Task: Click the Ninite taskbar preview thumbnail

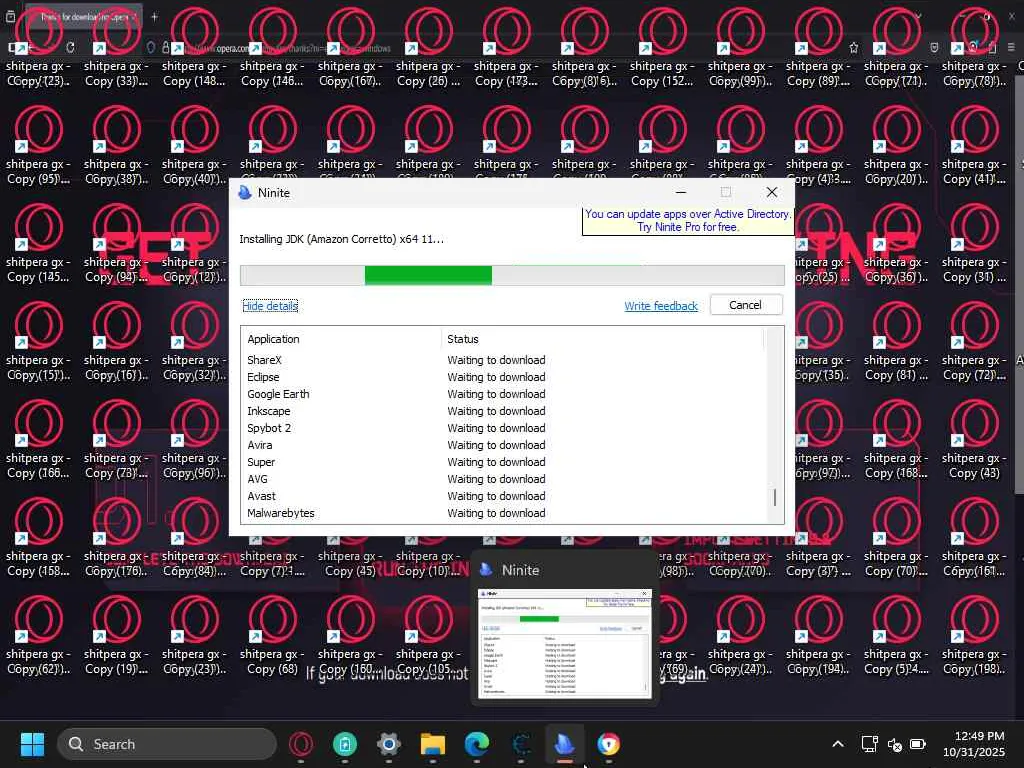Action: tap(565, 643)
